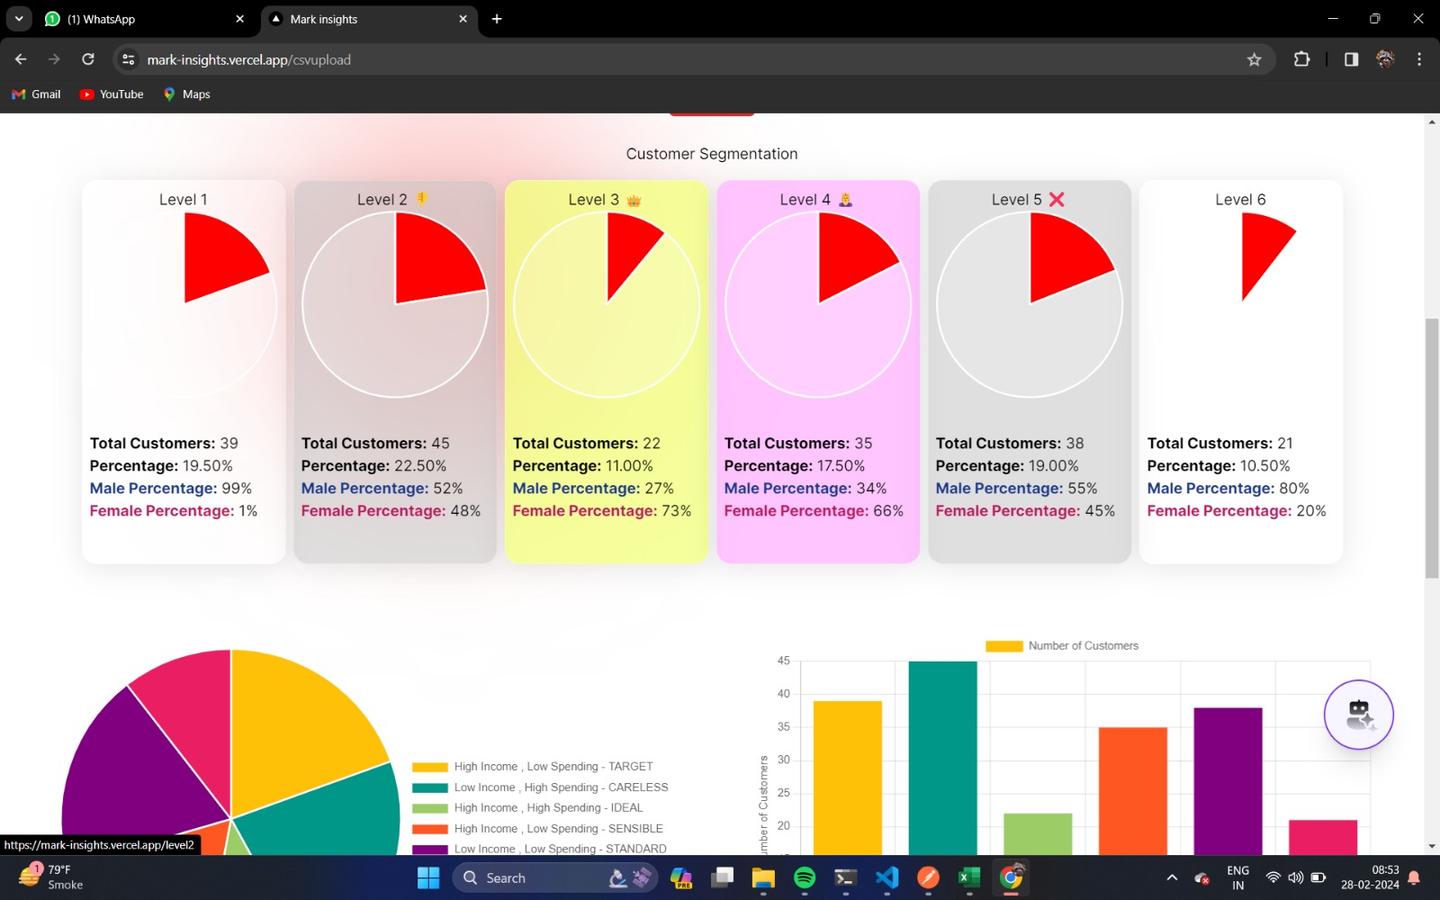Click the purple slice of the pie chart
Screen dimensions: 1440x900
[135, 765]
